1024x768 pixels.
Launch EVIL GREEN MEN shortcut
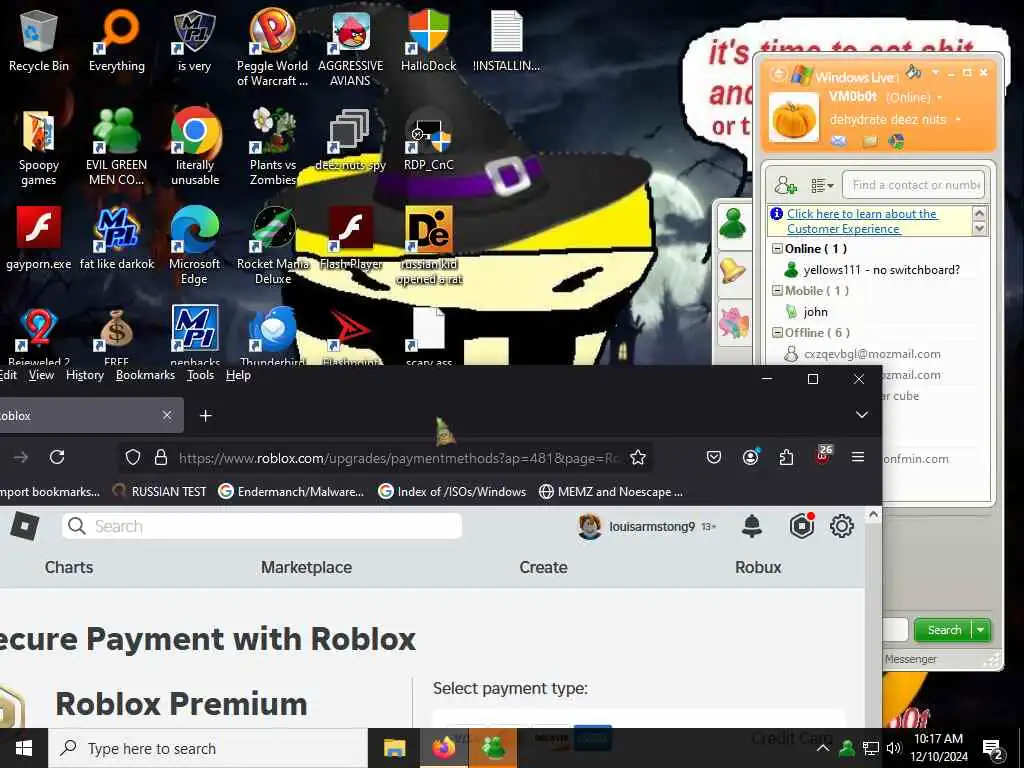coord(117,148)
